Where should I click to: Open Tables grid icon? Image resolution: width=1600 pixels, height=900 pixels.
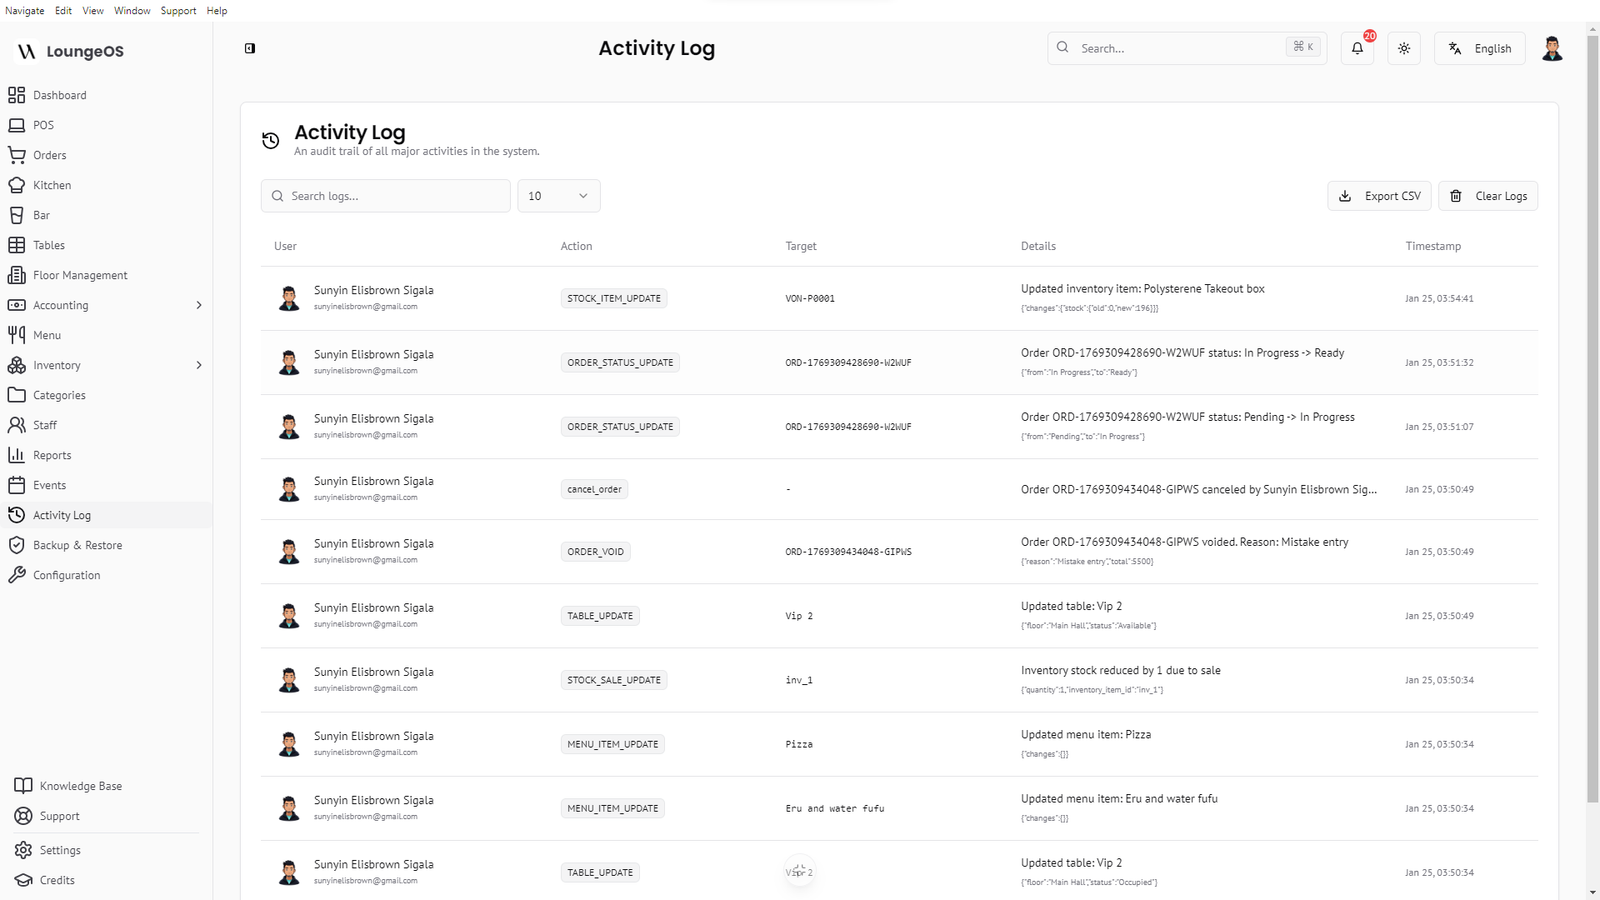(16, 245)
